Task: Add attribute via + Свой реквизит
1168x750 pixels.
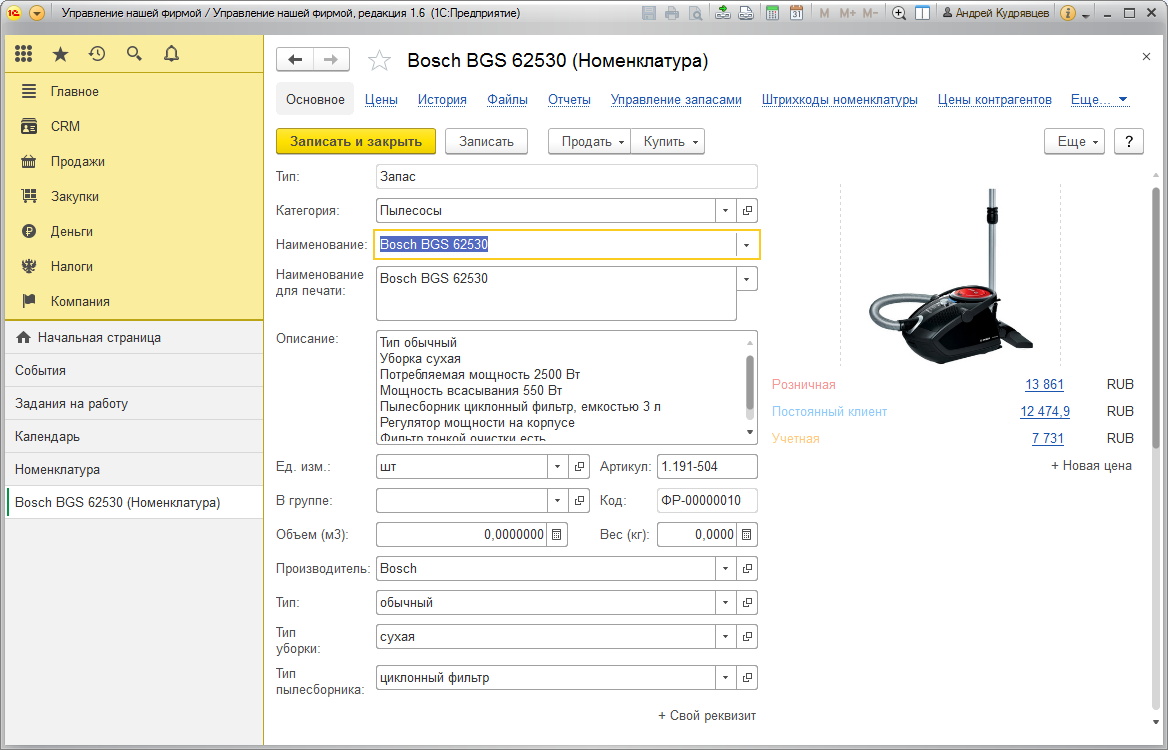Action: [707, 716]
